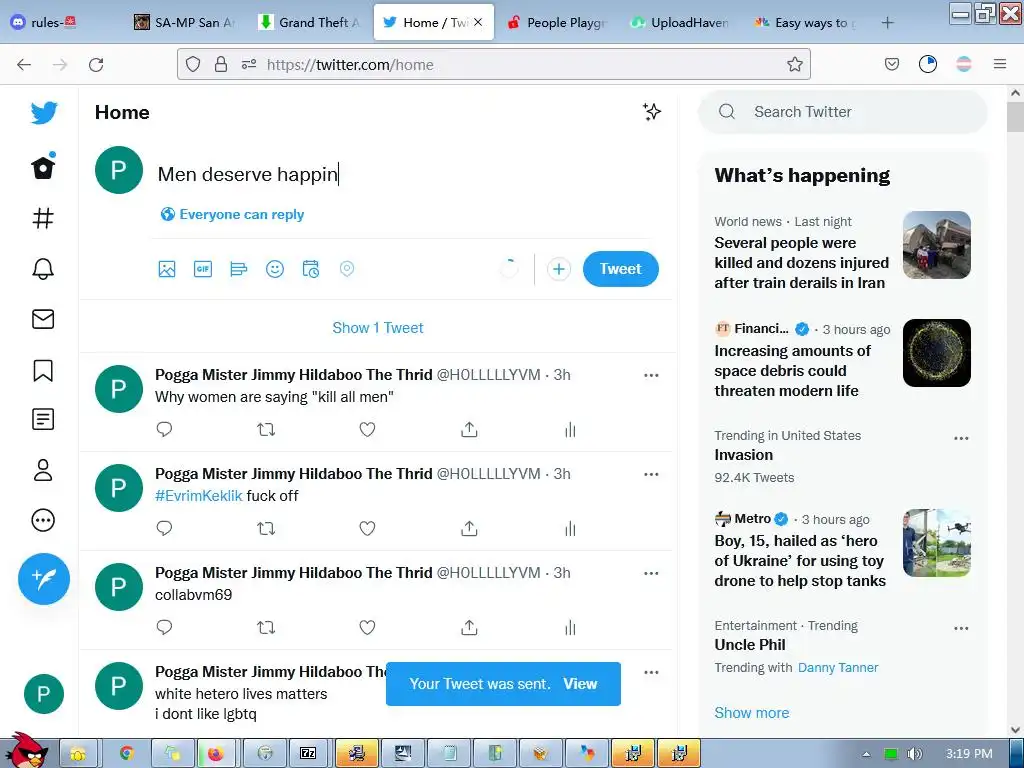Schedule the tweet with calendar icon
Image resolution: width=1024 pixels, height=768 pixels.
(311, 268)
